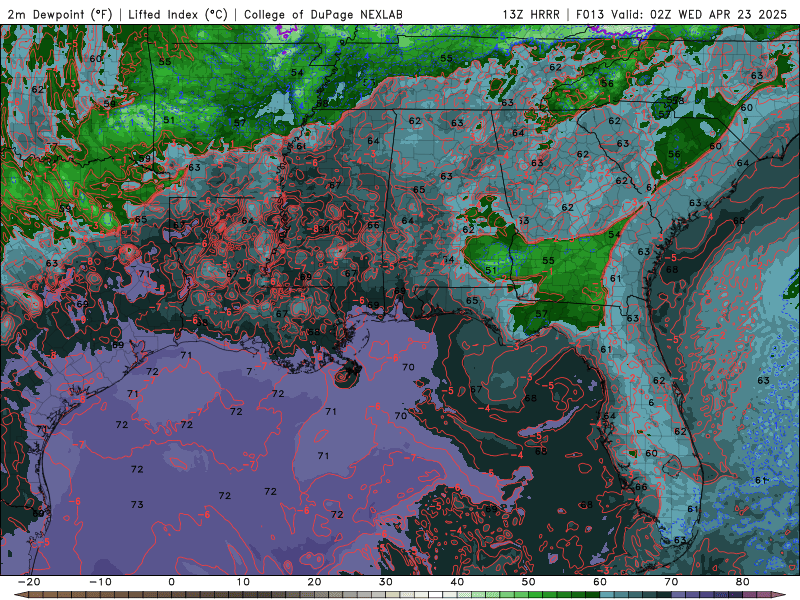Click the '0' label on the color scale

point(171,582)
